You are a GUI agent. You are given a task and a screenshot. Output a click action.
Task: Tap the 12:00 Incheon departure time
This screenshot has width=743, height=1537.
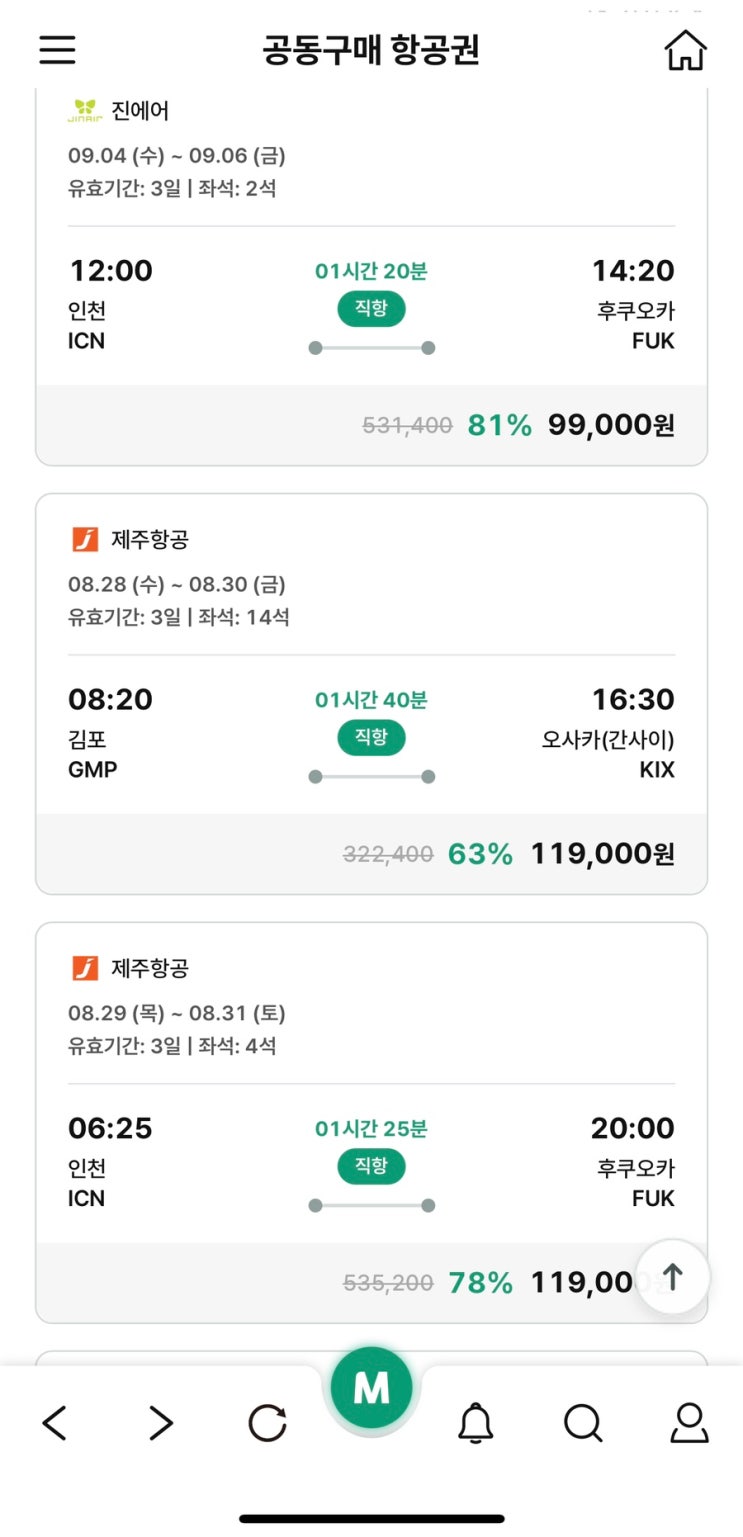pos(110,271)
